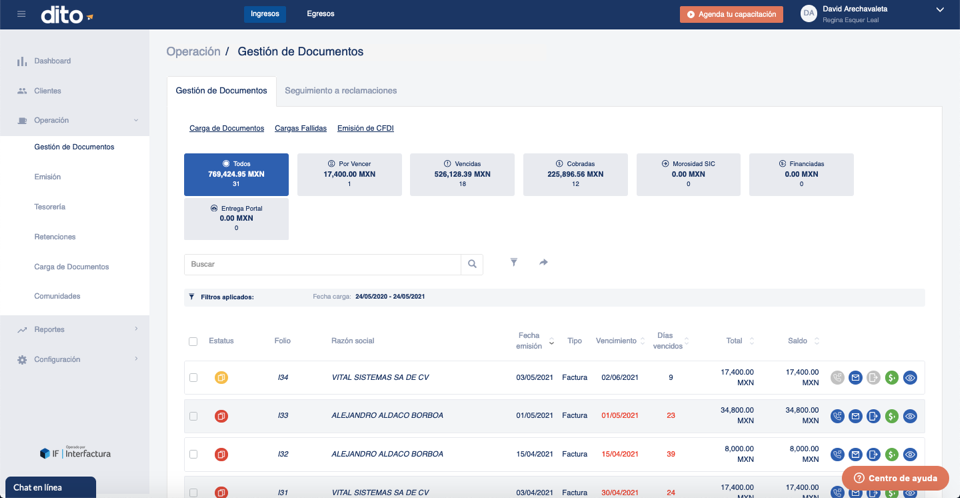Click the search magnifier icon
This screenshot has width=960, height=498.
(x=472, y=264)
